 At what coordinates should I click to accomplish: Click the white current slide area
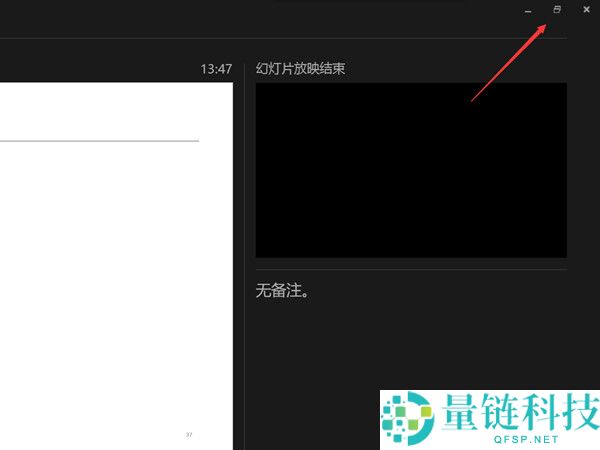115,280
